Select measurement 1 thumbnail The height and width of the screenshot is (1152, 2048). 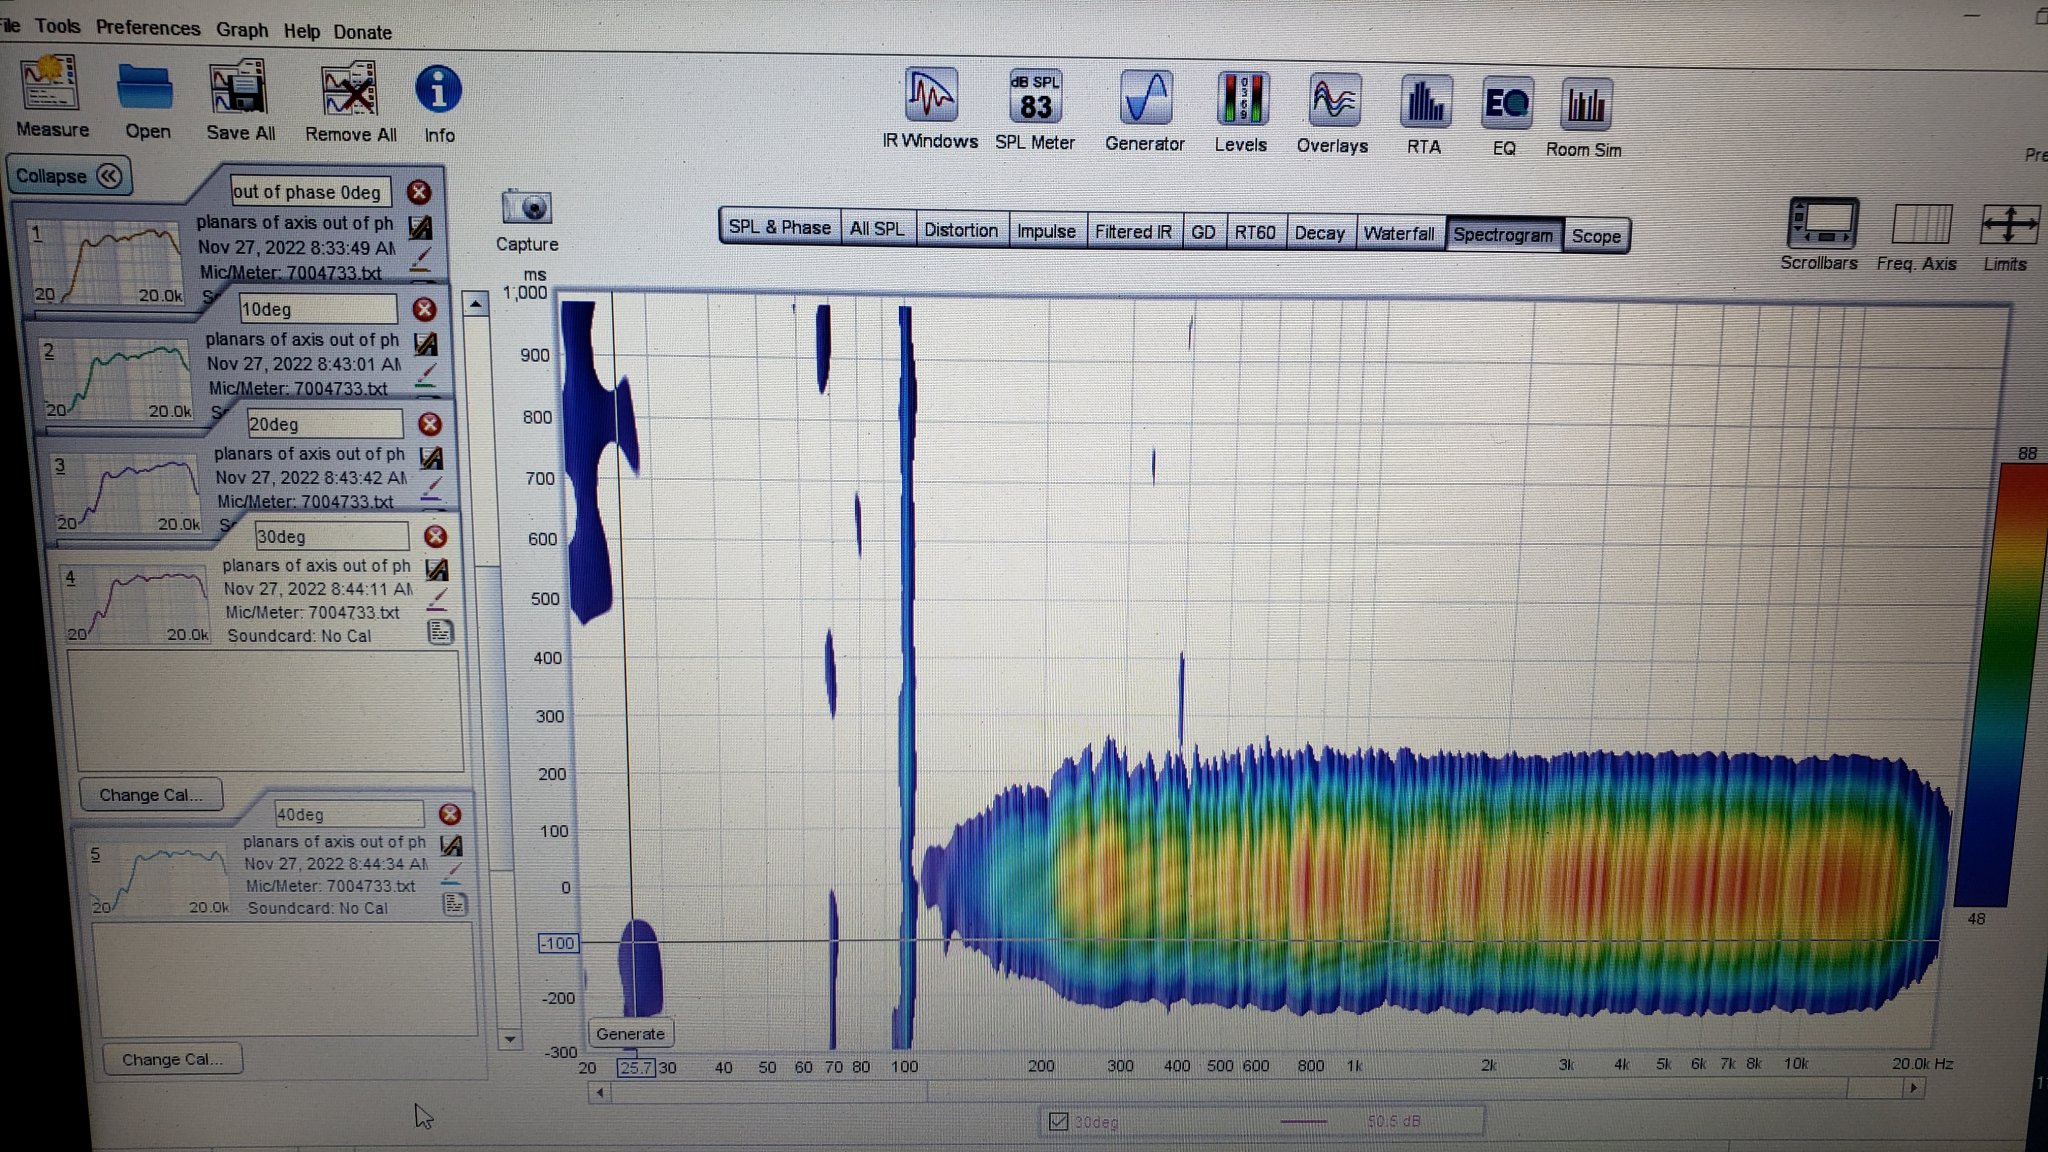click(106, 262)
